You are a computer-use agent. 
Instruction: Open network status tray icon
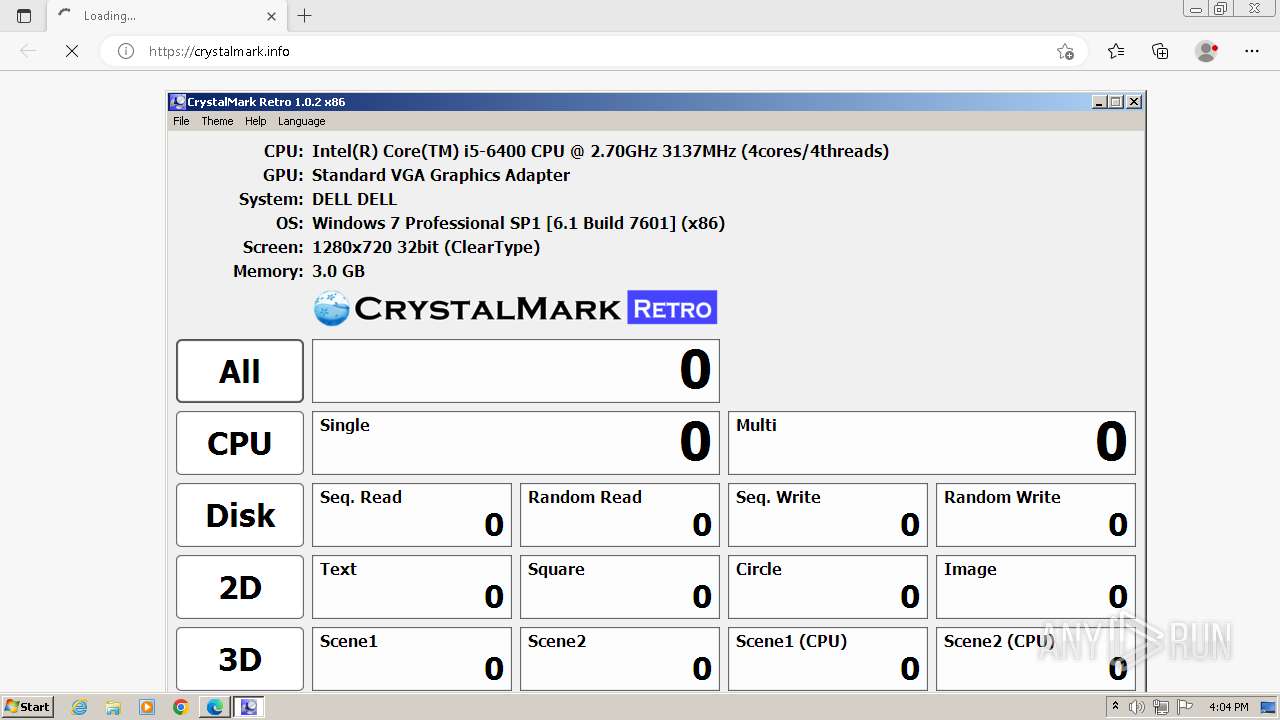1160,707
